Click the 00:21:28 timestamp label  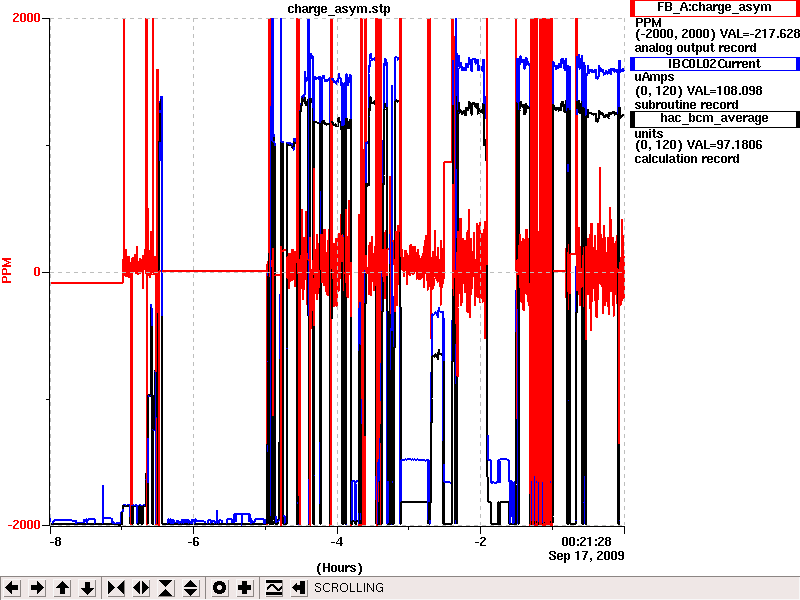(586, 542)
